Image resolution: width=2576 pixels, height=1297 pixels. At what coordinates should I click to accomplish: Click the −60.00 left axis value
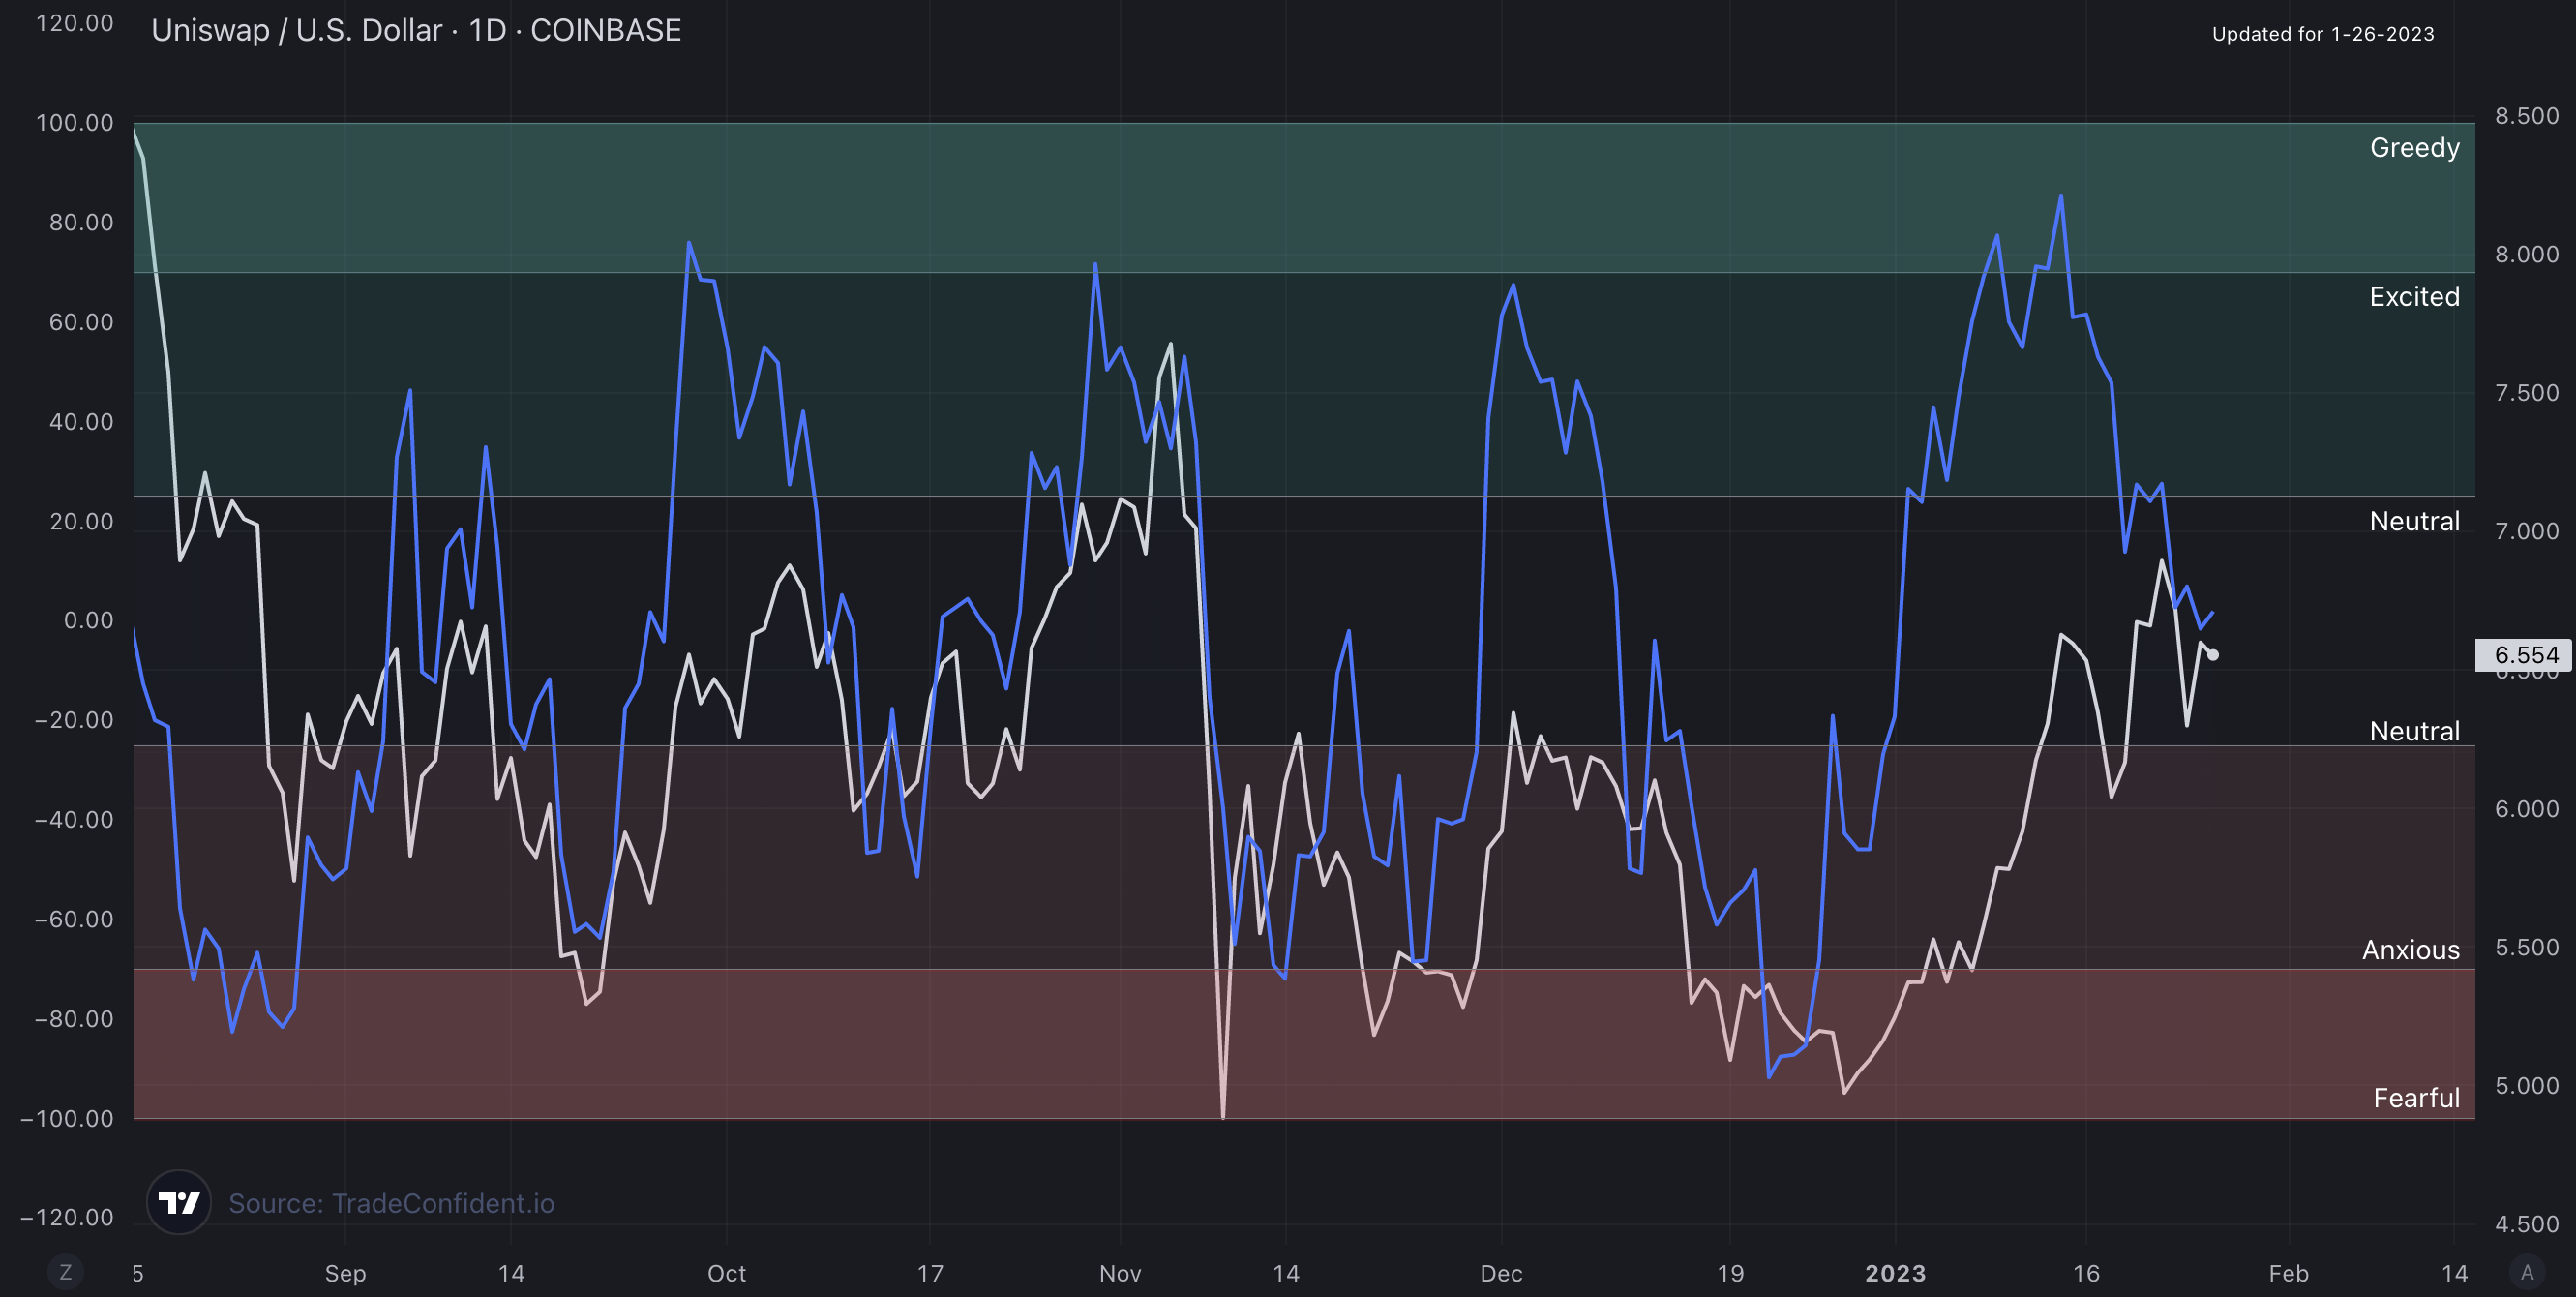pos(74,919)
